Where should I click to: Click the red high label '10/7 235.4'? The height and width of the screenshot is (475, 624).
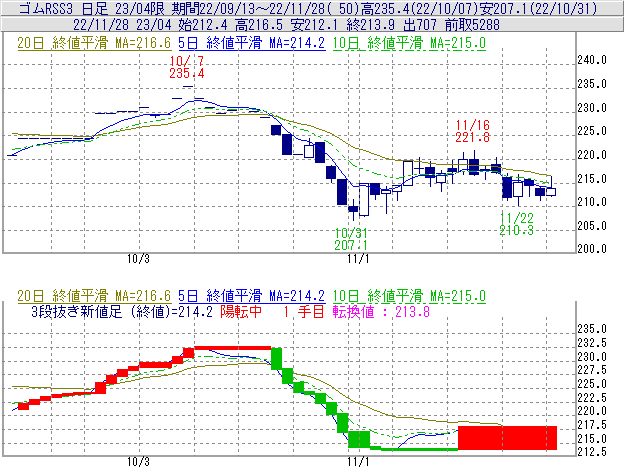coord(187,67)
